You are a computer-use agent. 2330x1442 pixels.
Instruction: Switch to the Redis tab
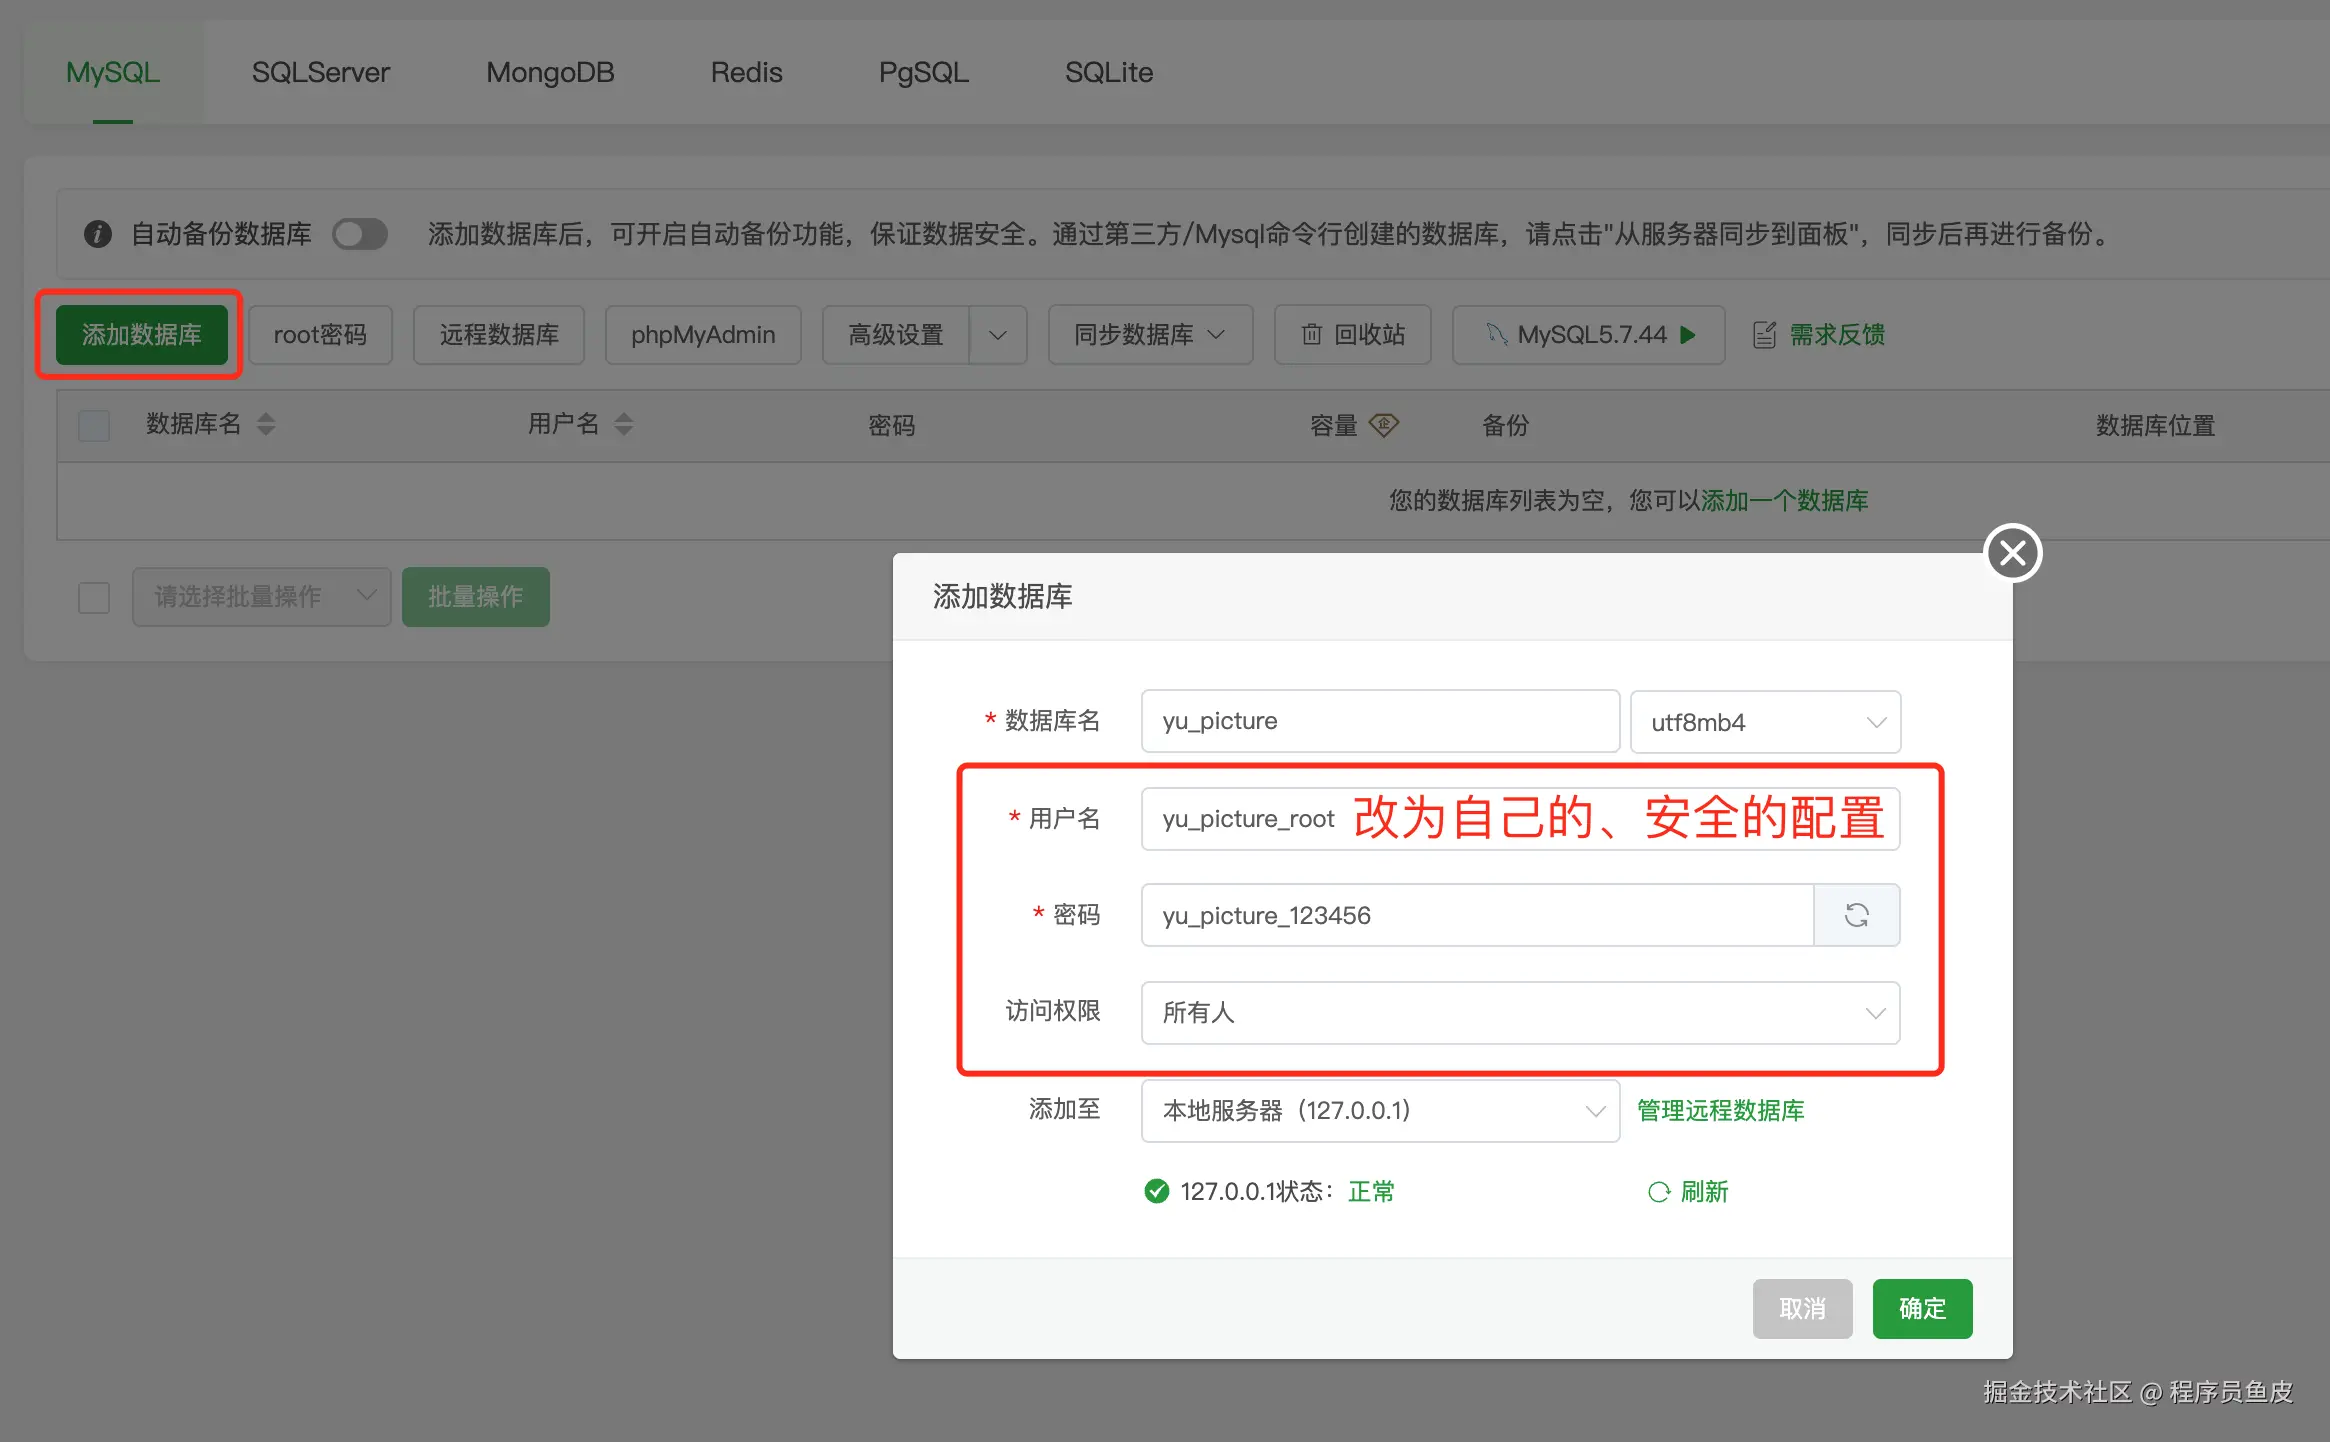coord(746,73)
